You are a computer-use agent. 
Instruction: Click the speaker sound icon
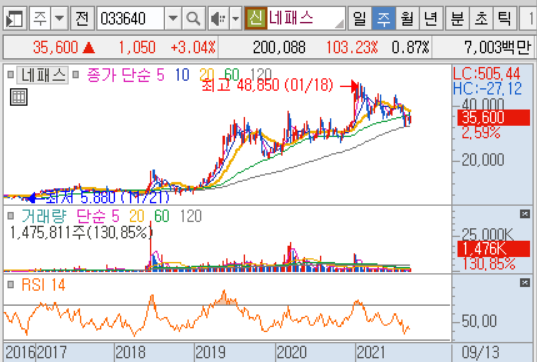point(219,18)
